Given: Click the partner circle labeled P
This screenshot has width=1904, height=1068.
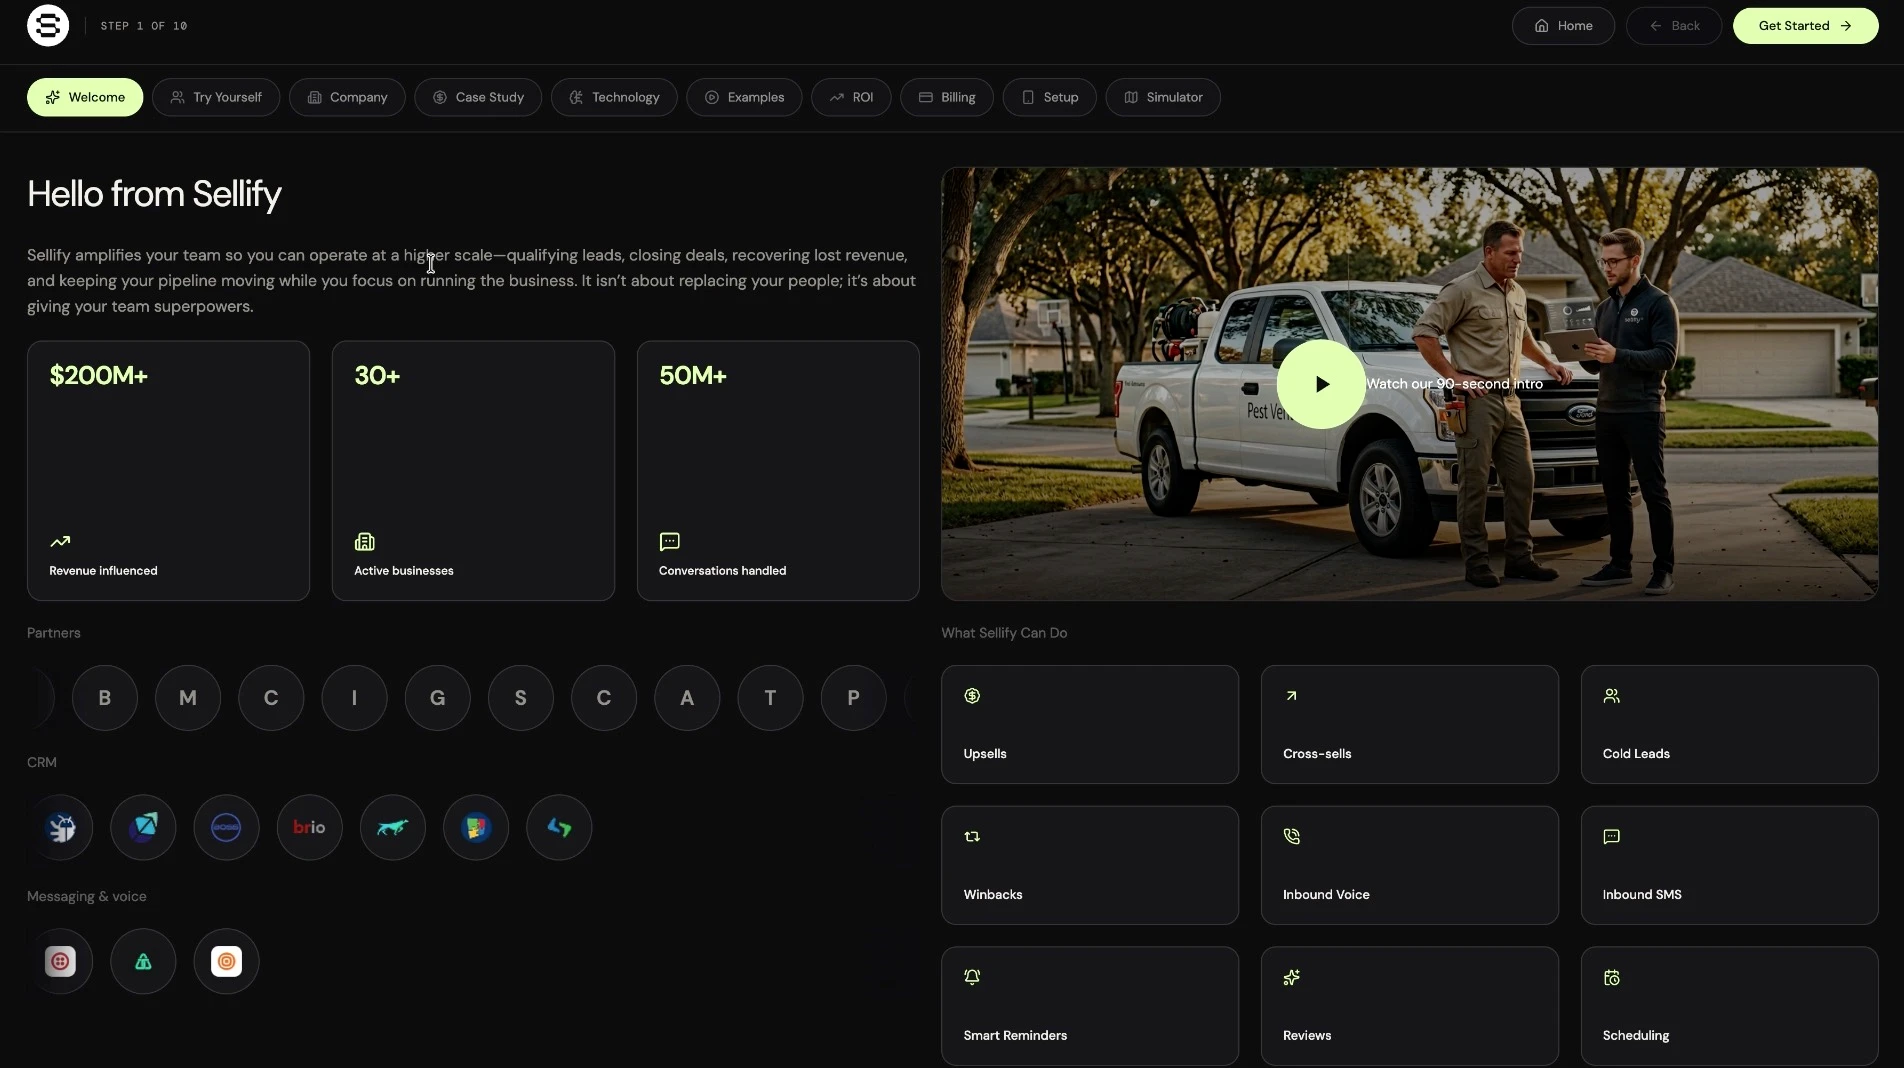Looking at the screenshot, I should point(853,698).
